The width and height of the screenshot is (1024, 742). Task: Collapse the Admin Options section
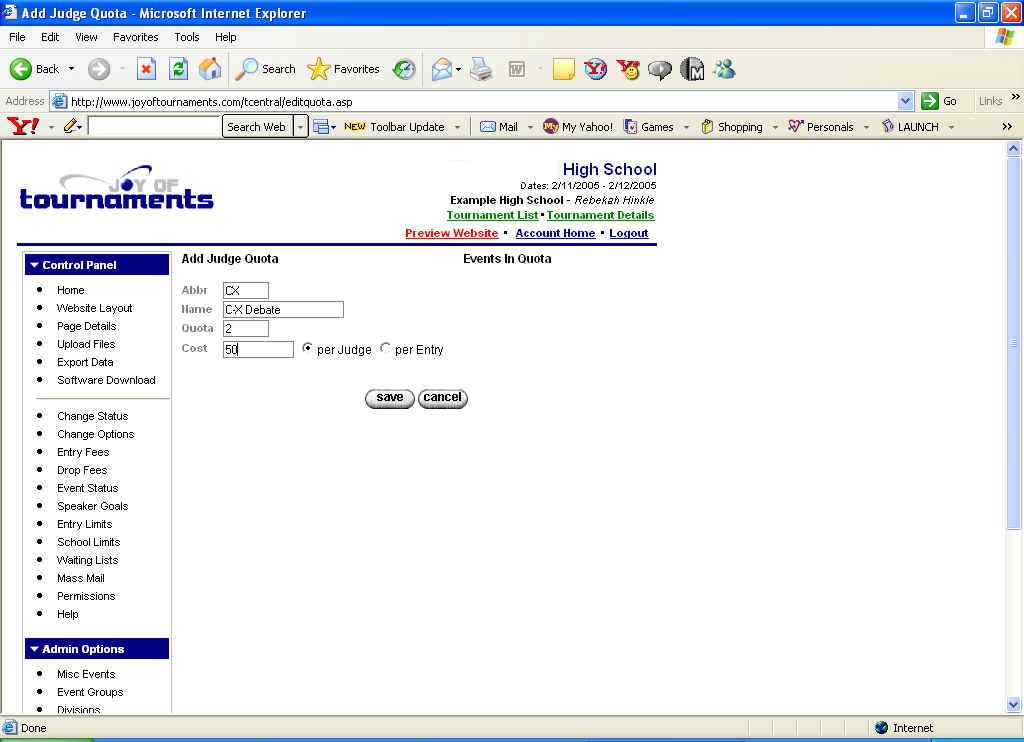pyautogui.click(x=35, y=649)
